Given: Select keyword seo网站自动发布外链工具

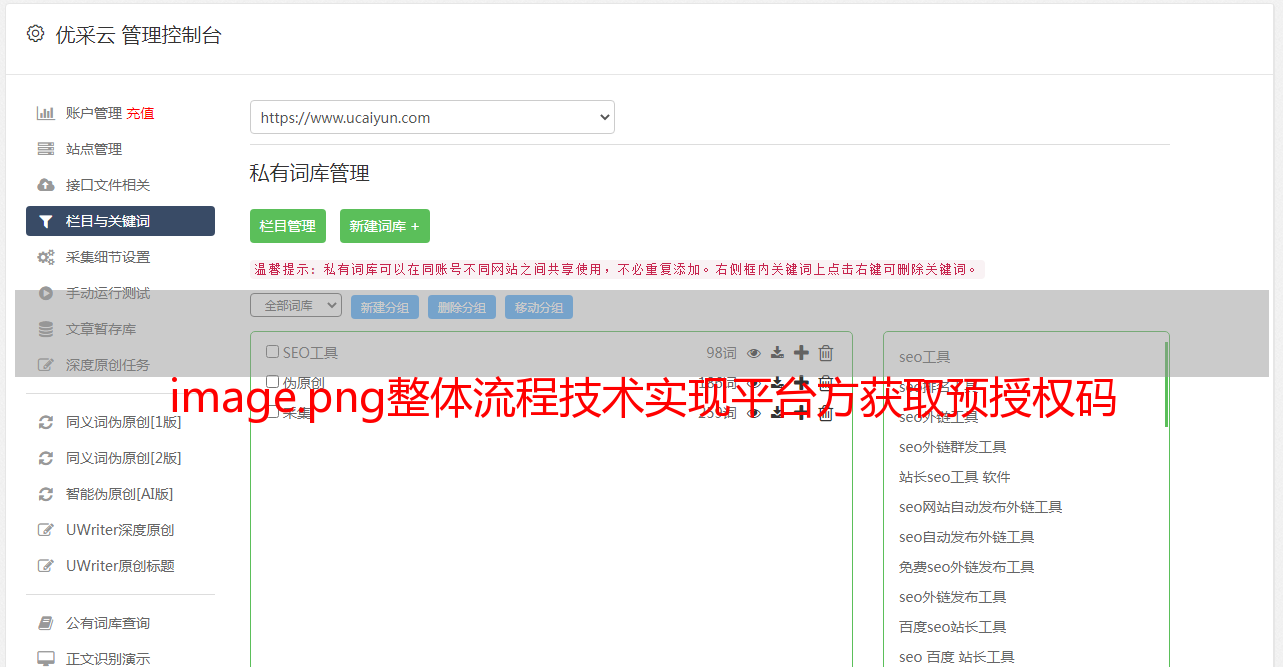Looking at the screenshot, I should (x=981, y=507).
